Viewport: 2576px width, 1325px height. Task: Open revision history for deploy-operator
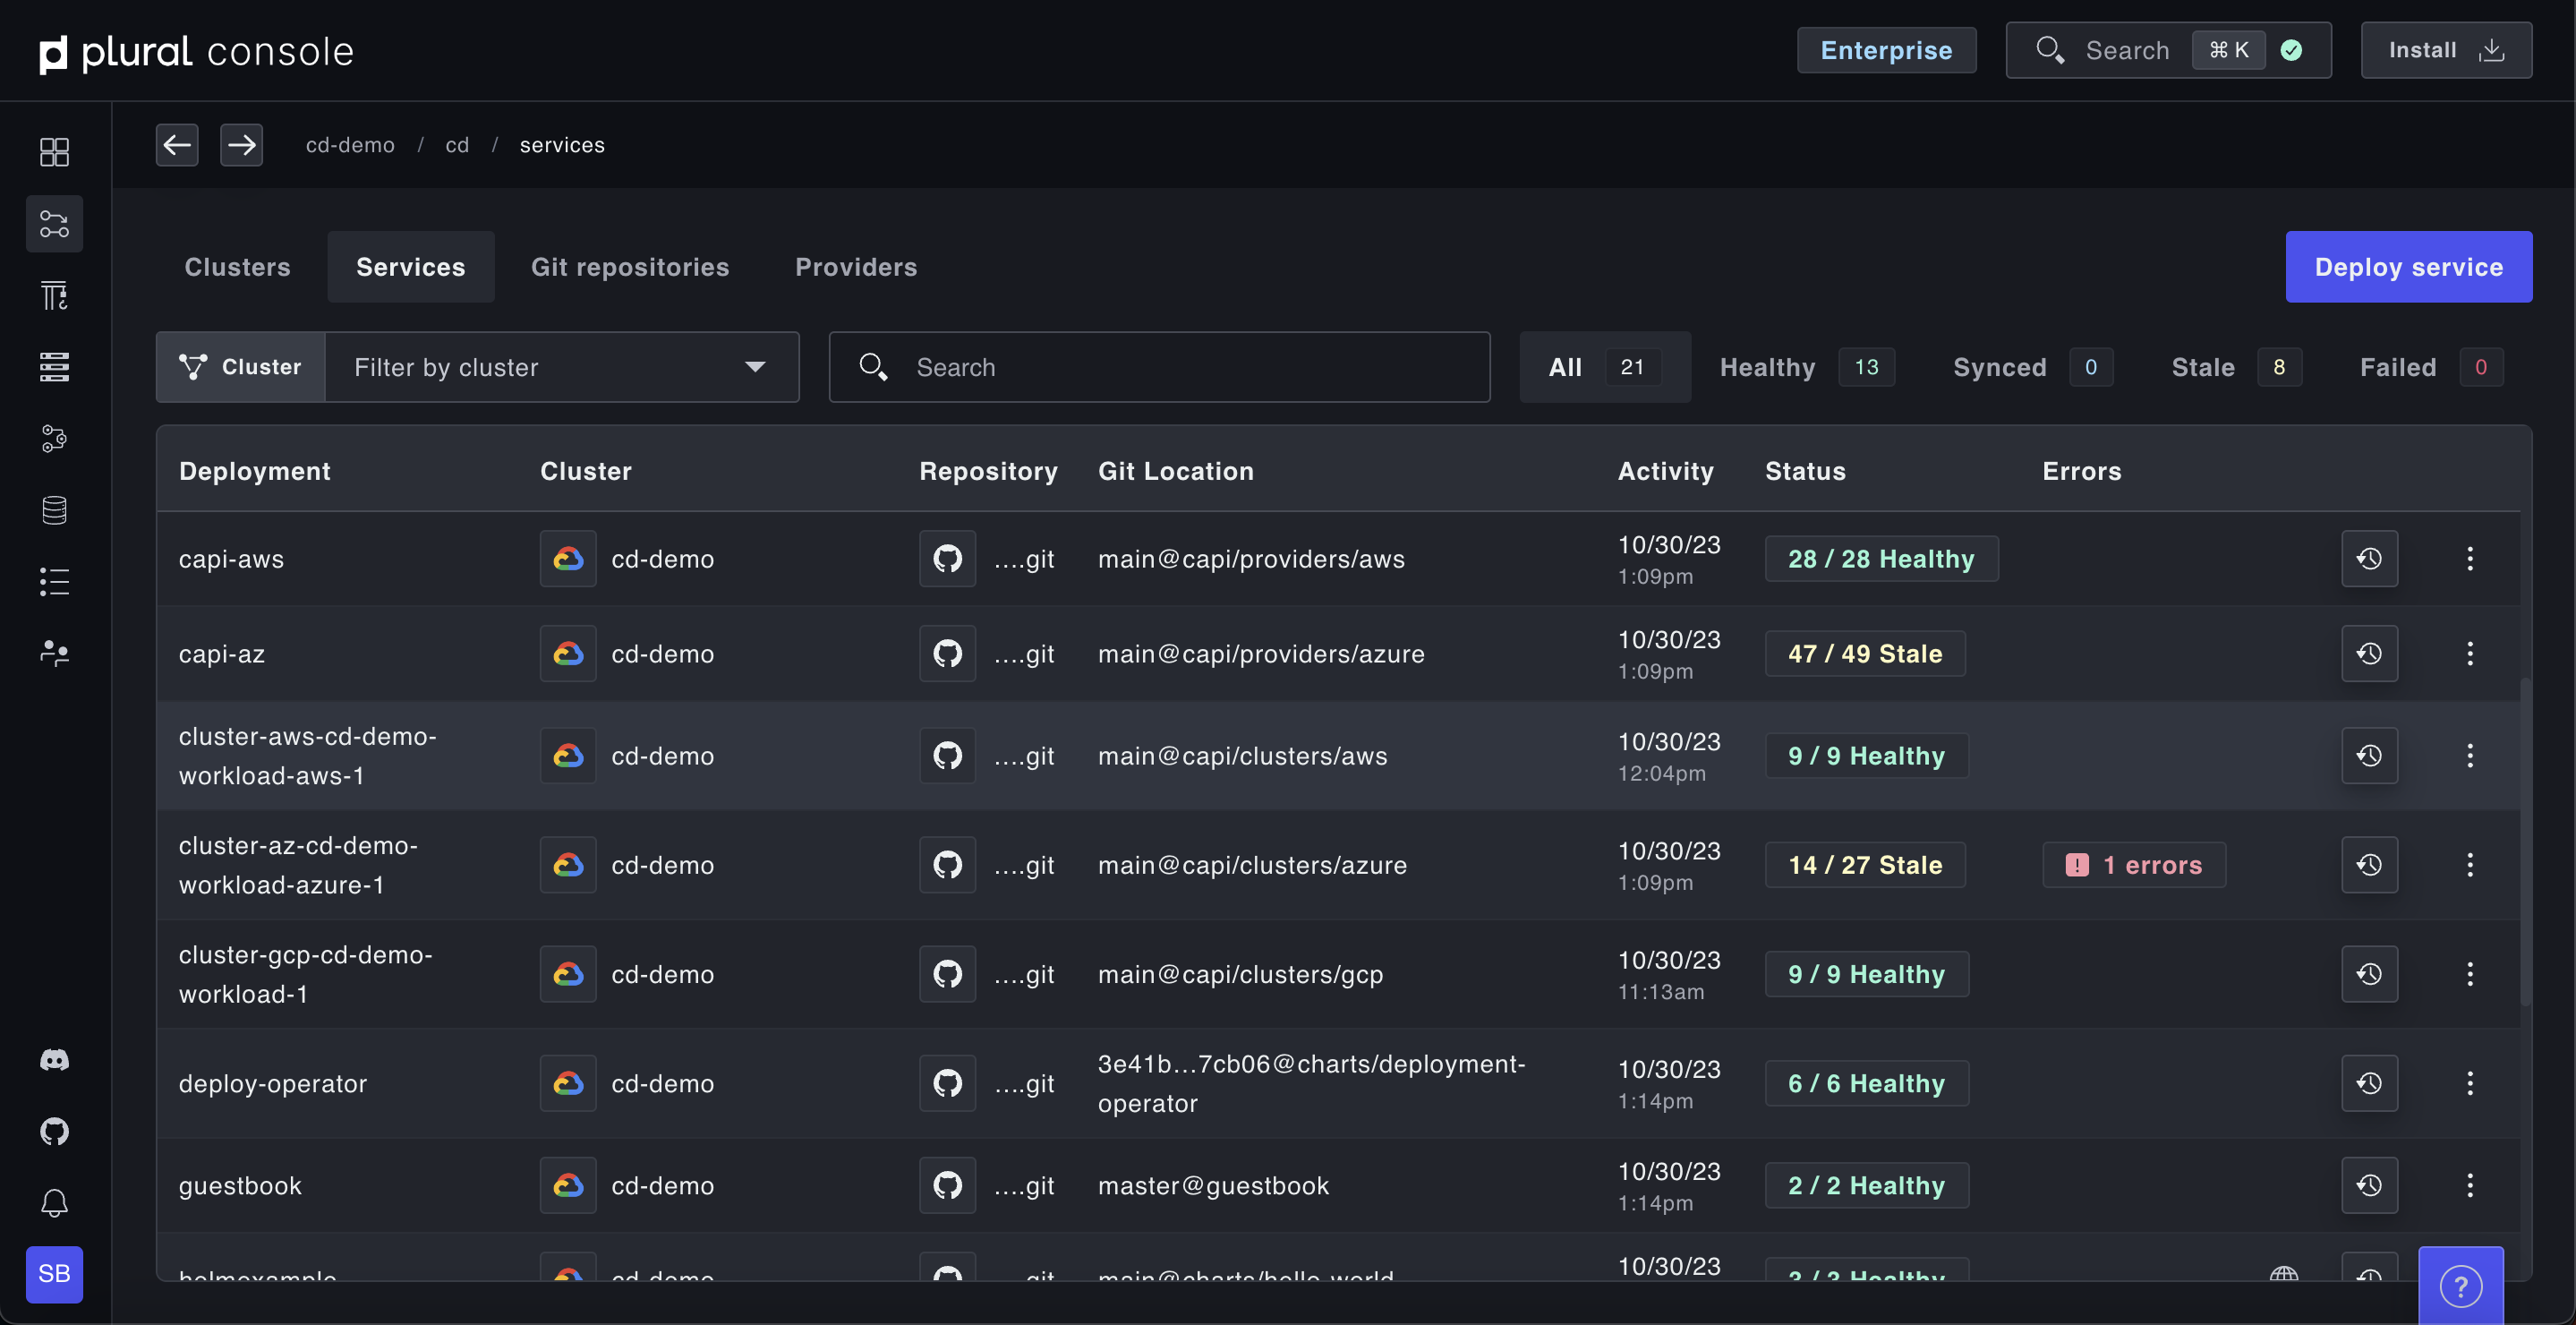click(x=2369, y=1083)
